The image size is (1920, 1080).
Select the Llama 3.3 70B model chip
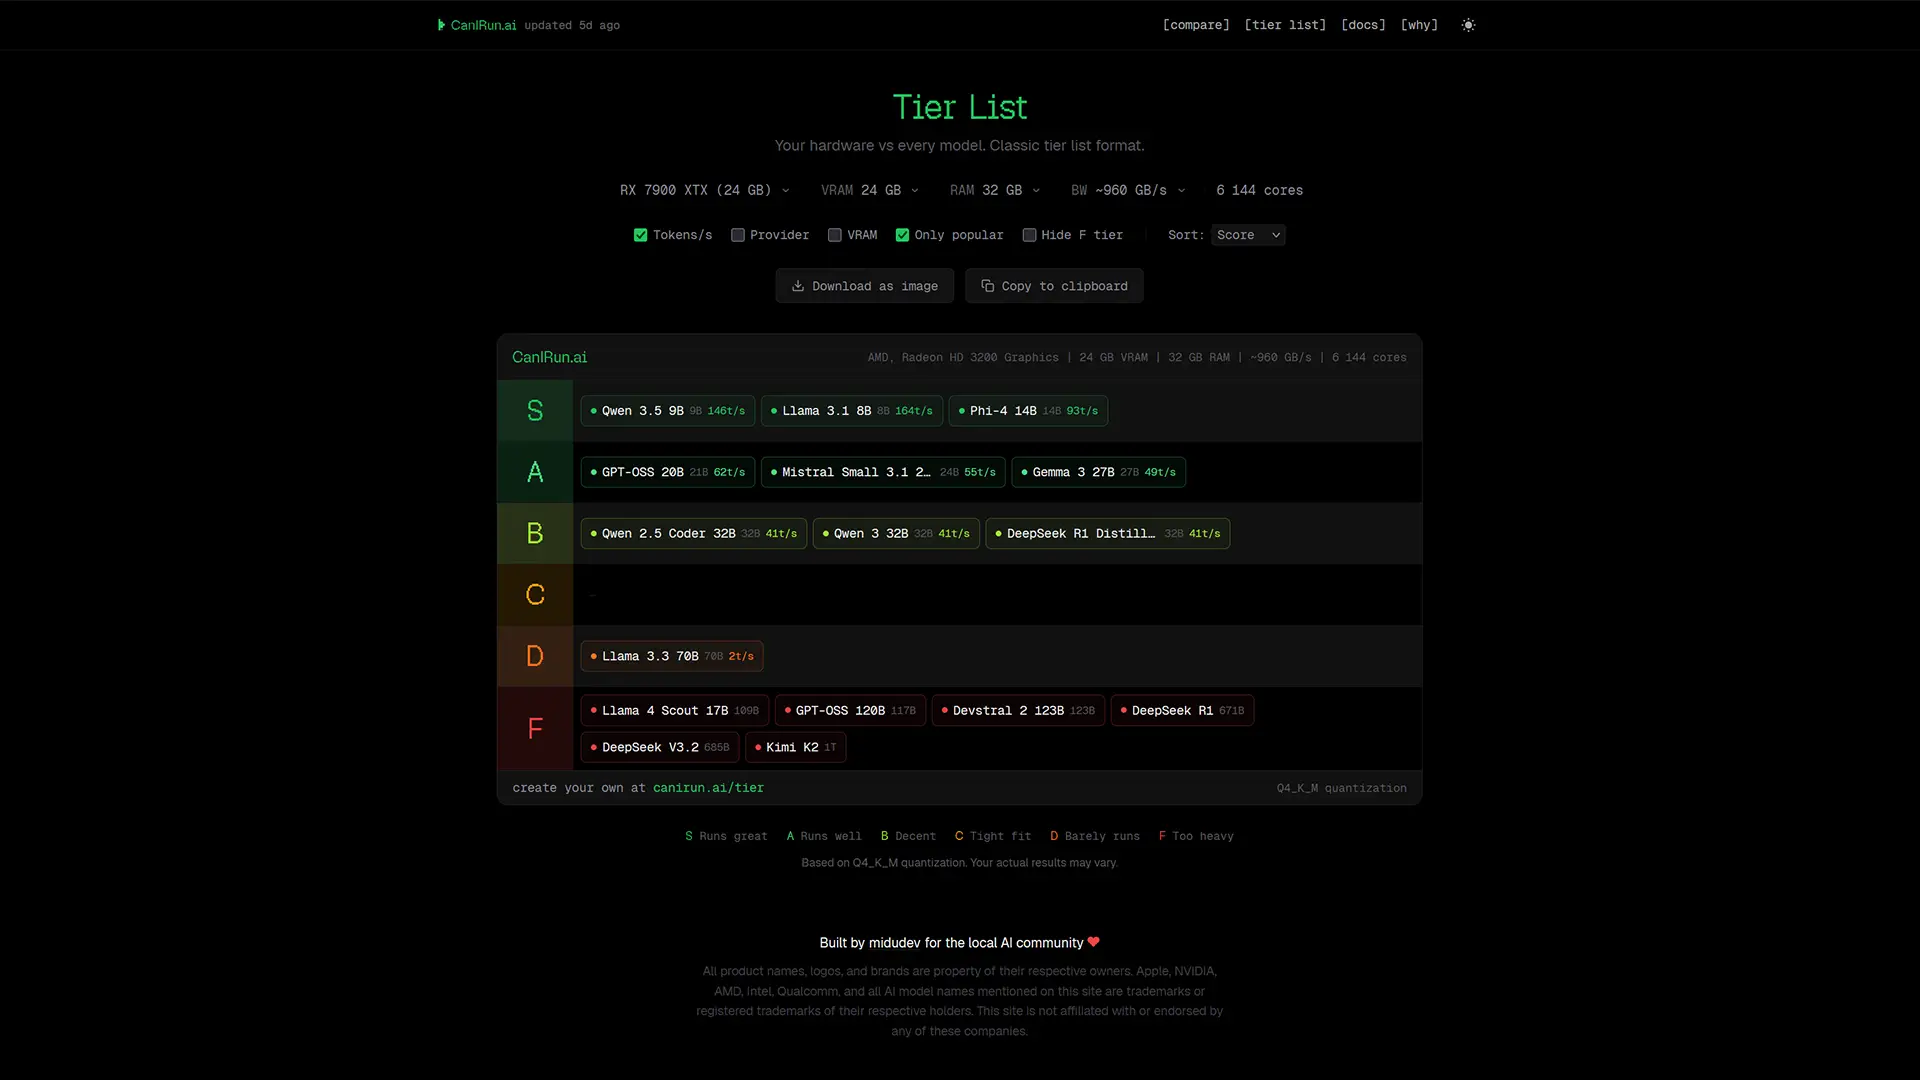tap(671, 656)
